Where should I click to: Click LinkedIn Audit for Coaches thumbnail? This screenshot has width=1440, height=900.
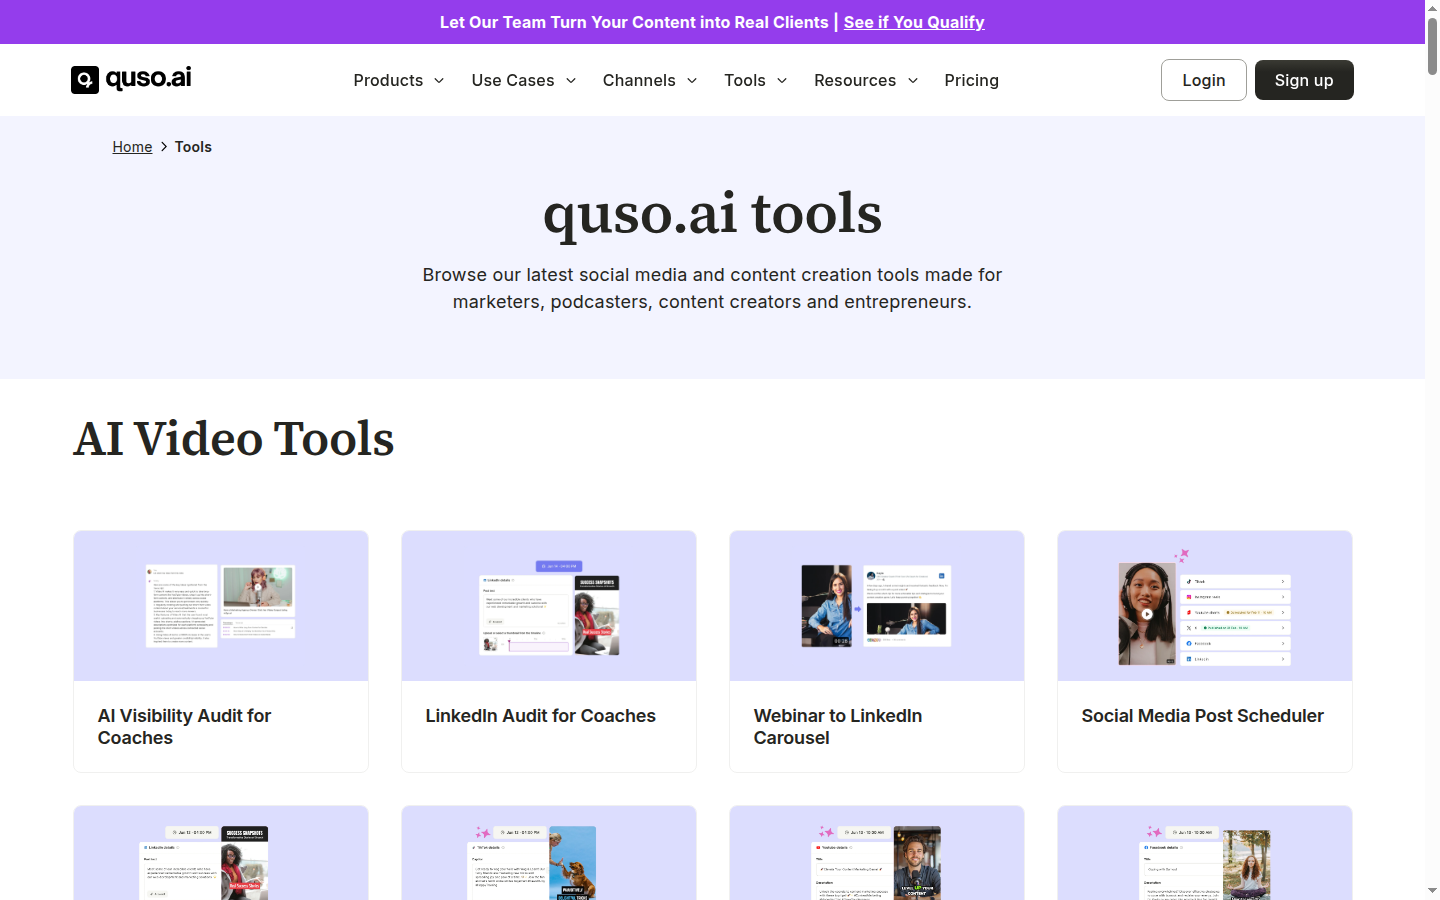click(x=549, y=606)
